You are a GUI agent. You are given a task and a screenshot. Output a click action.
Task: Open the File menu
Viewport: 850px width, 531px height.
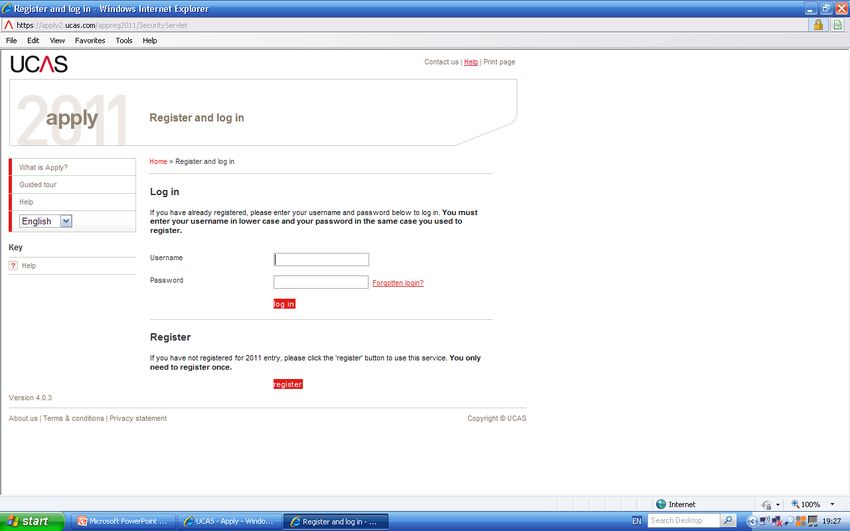pyautogui.click(x=11, y=41)
